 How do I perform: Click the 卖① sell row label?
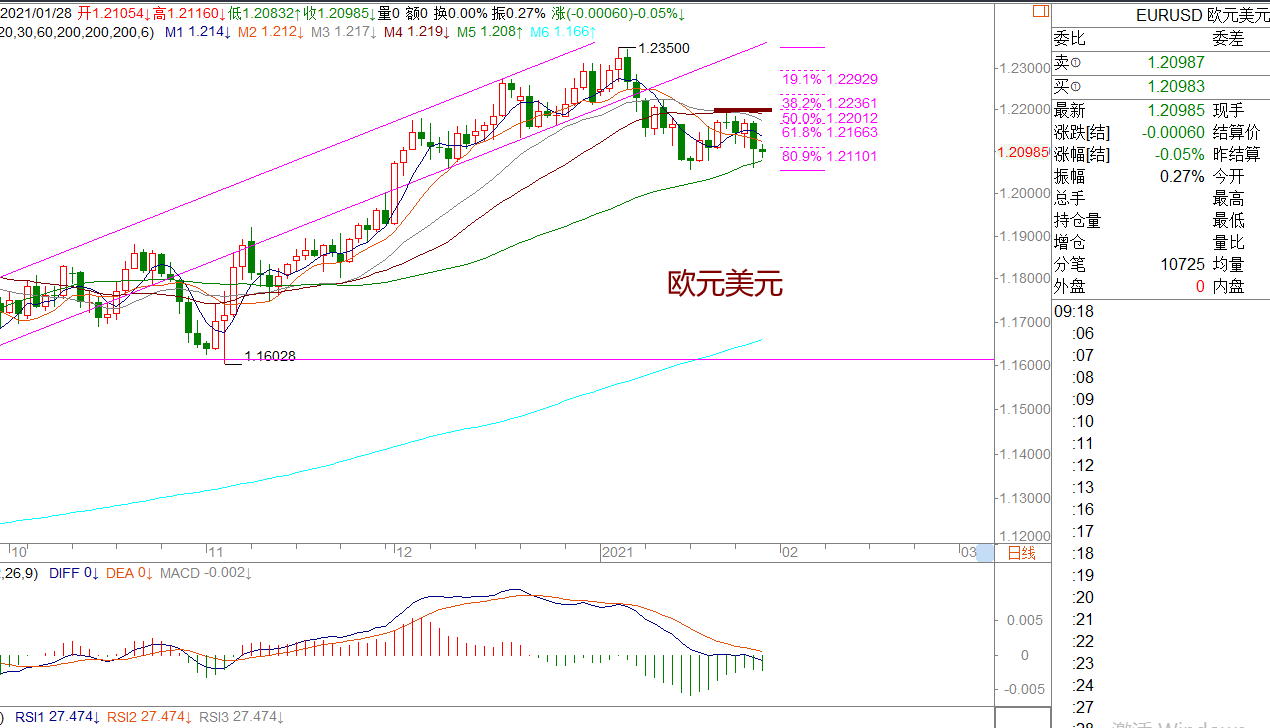[x=1068, y=62]
